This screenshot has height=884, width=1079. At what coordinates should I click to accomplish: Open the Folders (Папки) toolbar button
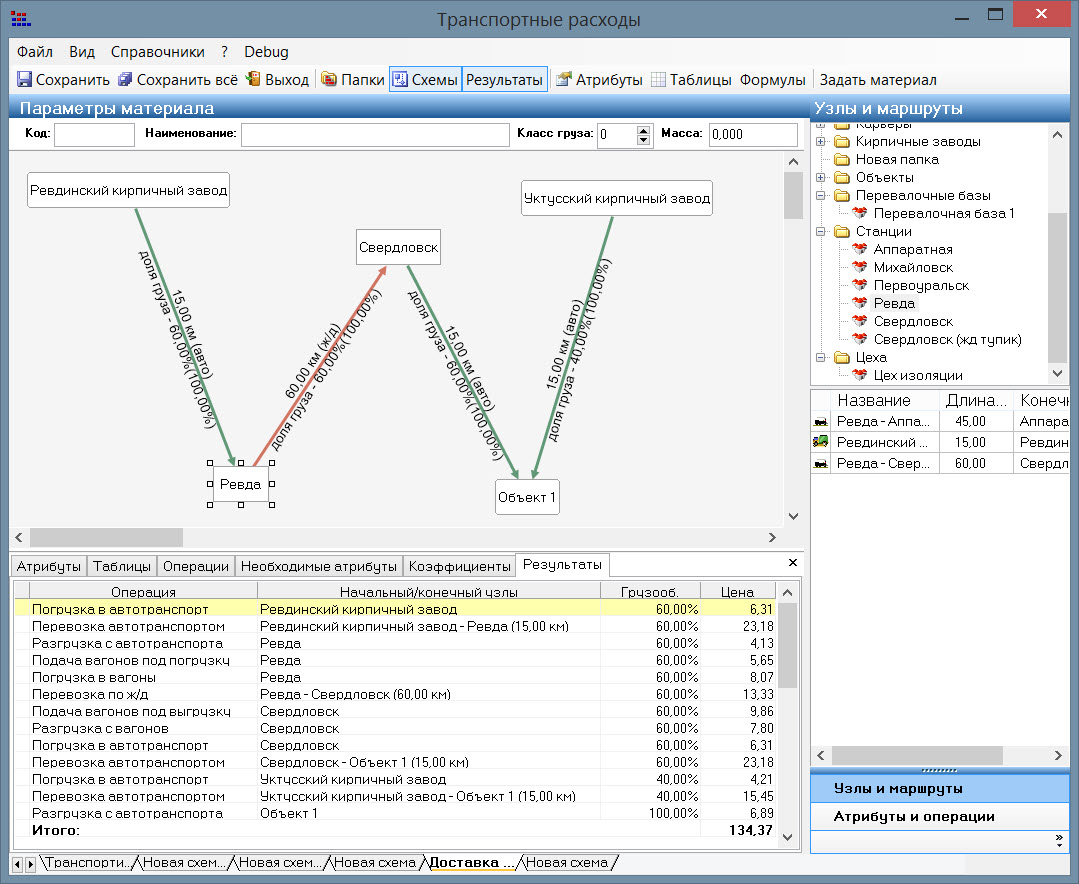tap(352, 80)
